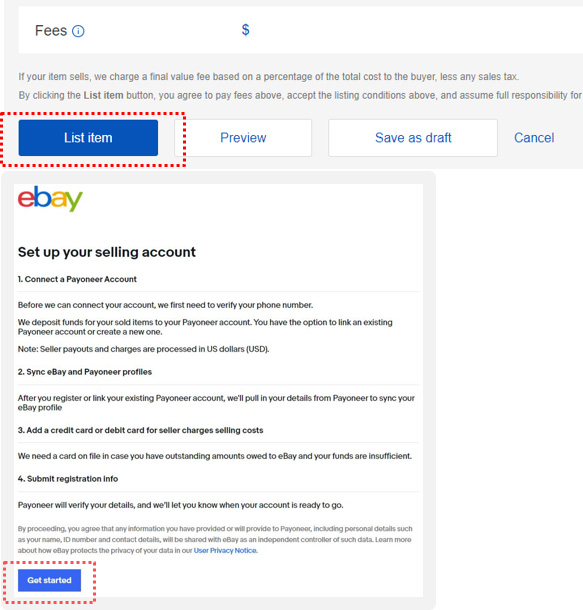Click the Get started button
Viewport: 583px width, 610px height.
49,580
